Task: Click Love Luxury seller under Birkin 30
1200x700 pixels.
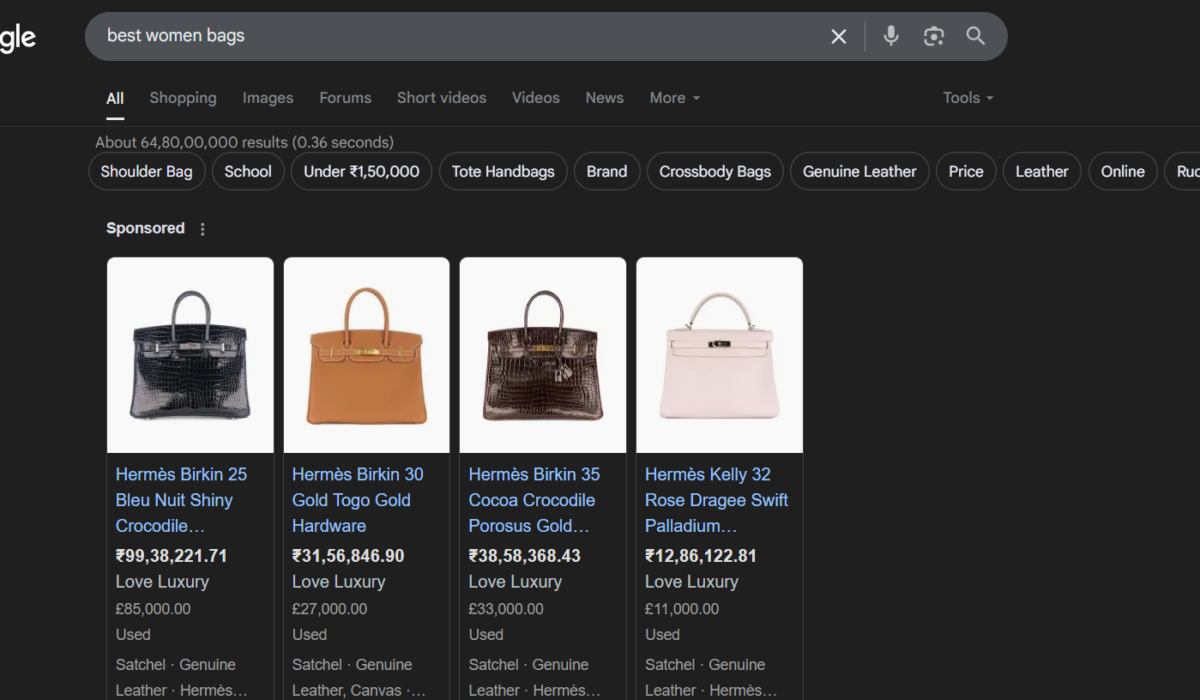Action: (339, 582)
